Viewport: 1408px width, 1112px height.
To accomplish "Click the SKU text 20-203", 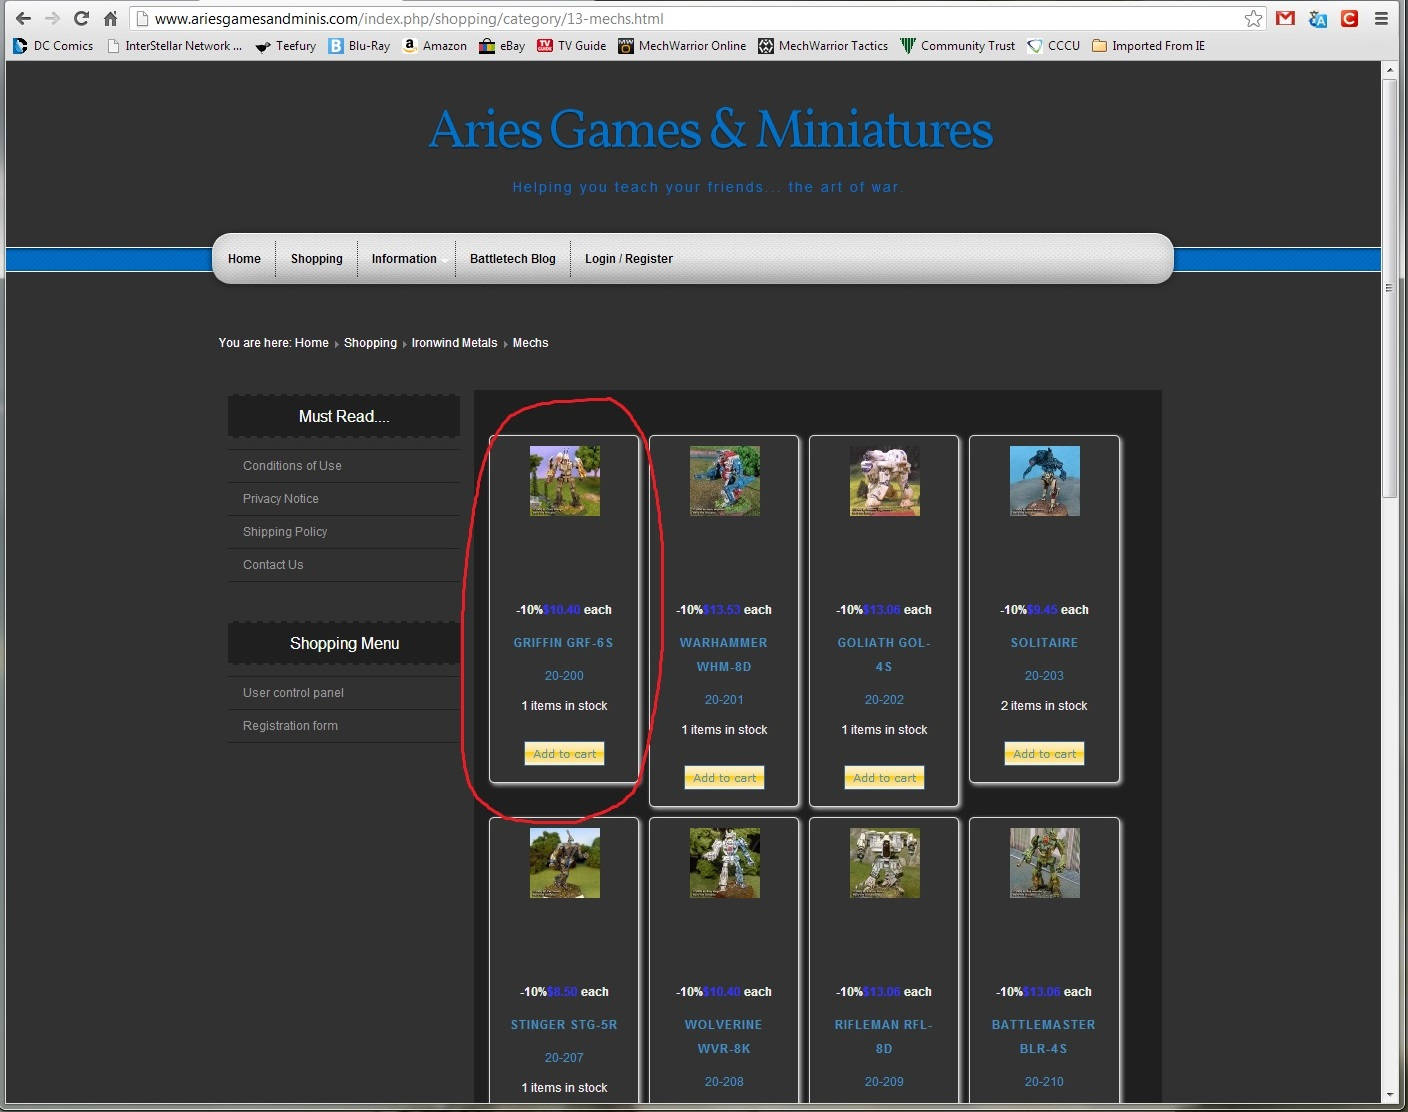I will 1044,676.
